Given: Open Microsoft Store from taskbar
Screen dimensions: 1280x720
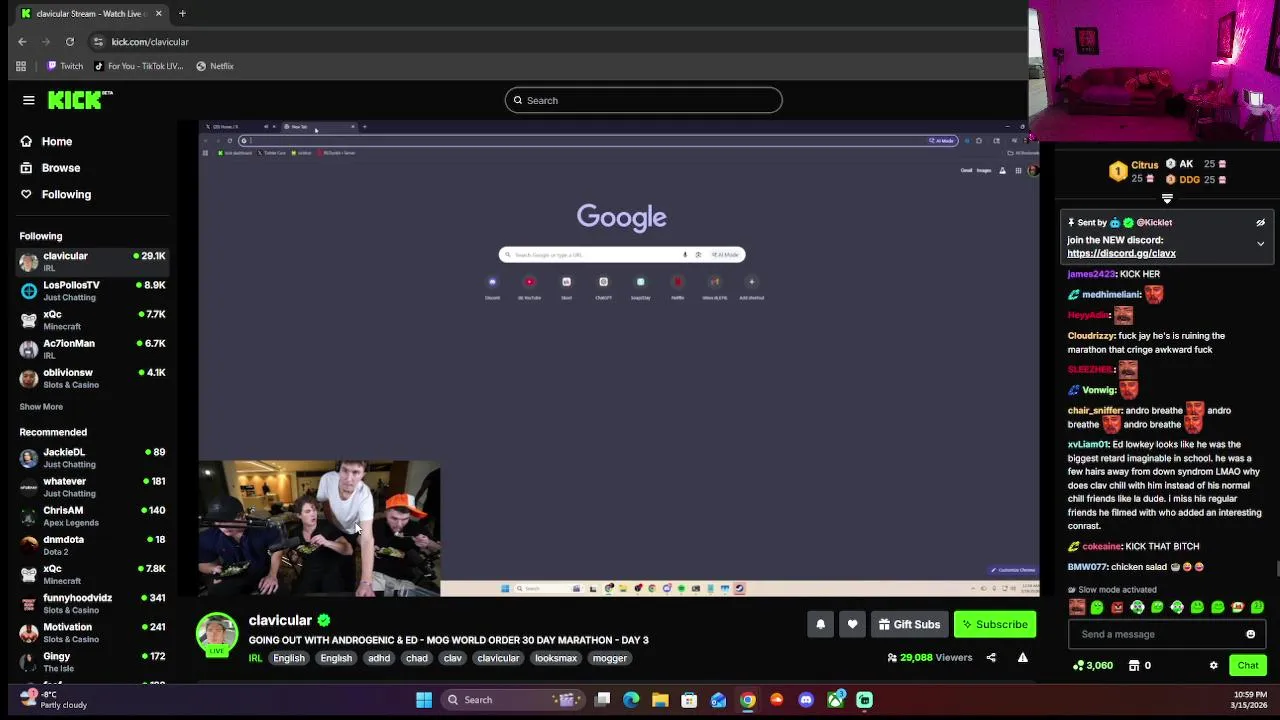Looking at the screenshot, I should click(x=689, y=700).
